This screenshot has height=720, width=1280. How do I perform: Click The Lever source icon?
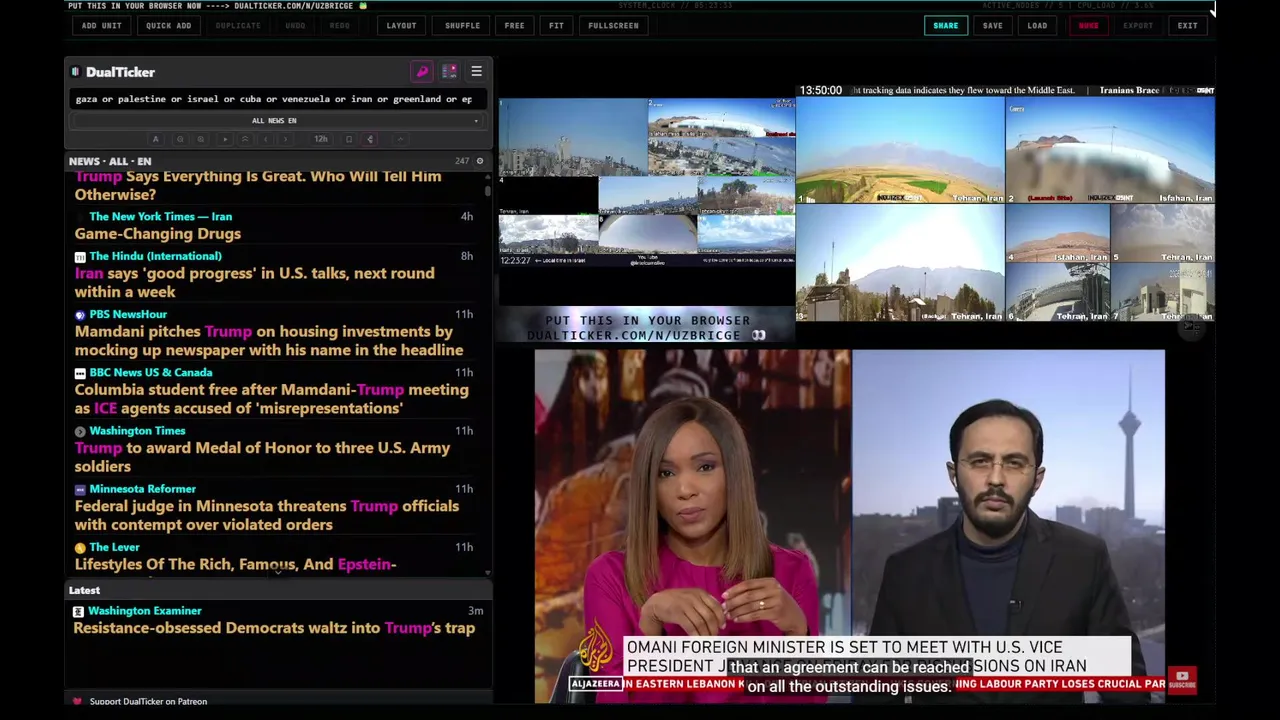click(x=80, y=548)
